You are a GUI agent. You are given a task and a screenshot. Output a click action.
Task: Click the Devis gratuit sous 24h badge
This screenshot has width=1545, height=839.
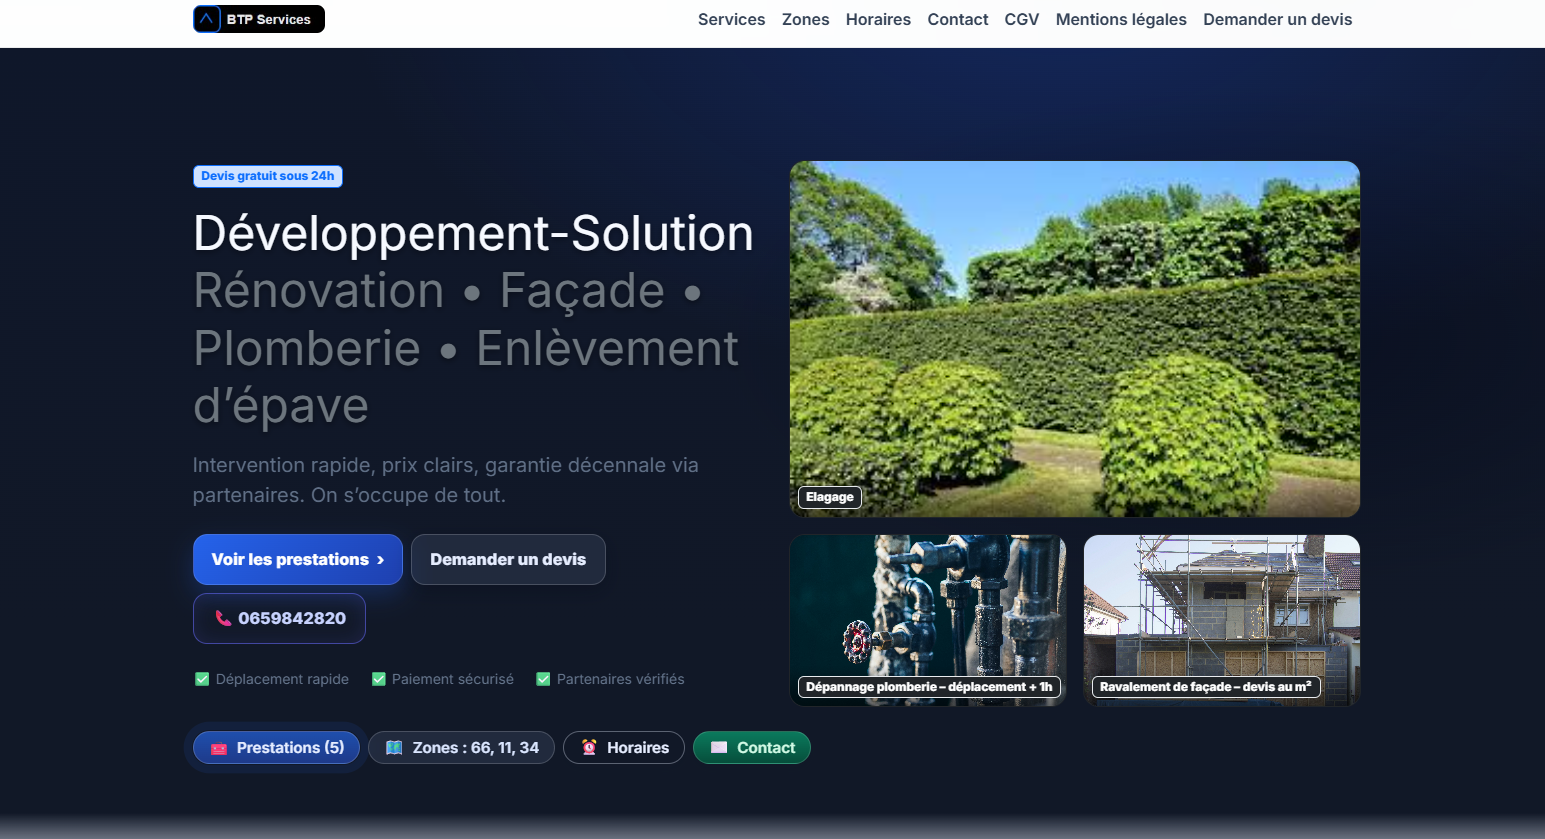[268, 176]
